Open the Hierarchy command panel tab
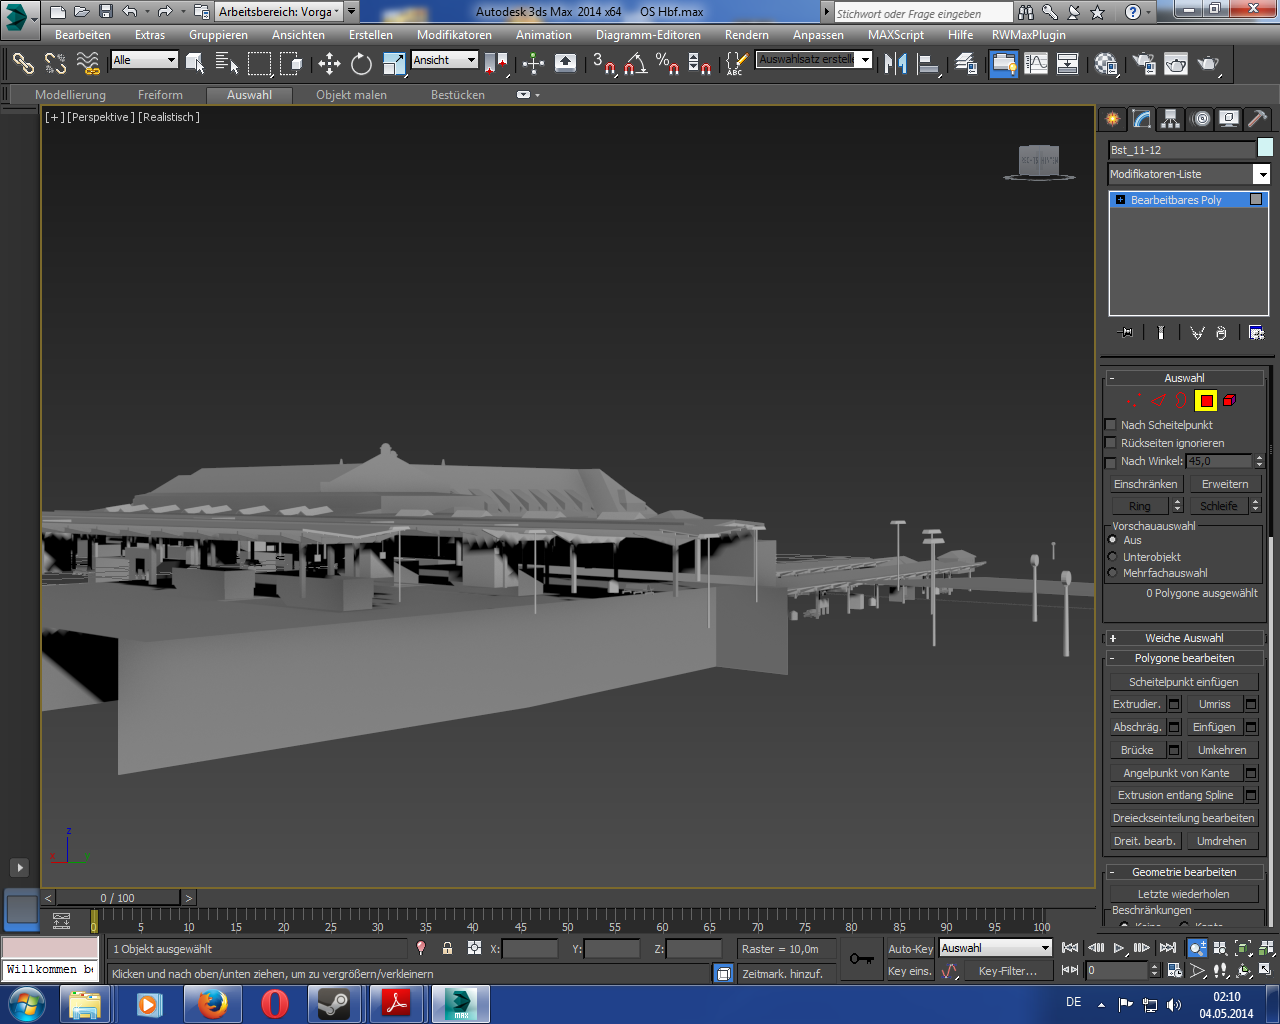 click(x=1170, y=119)
